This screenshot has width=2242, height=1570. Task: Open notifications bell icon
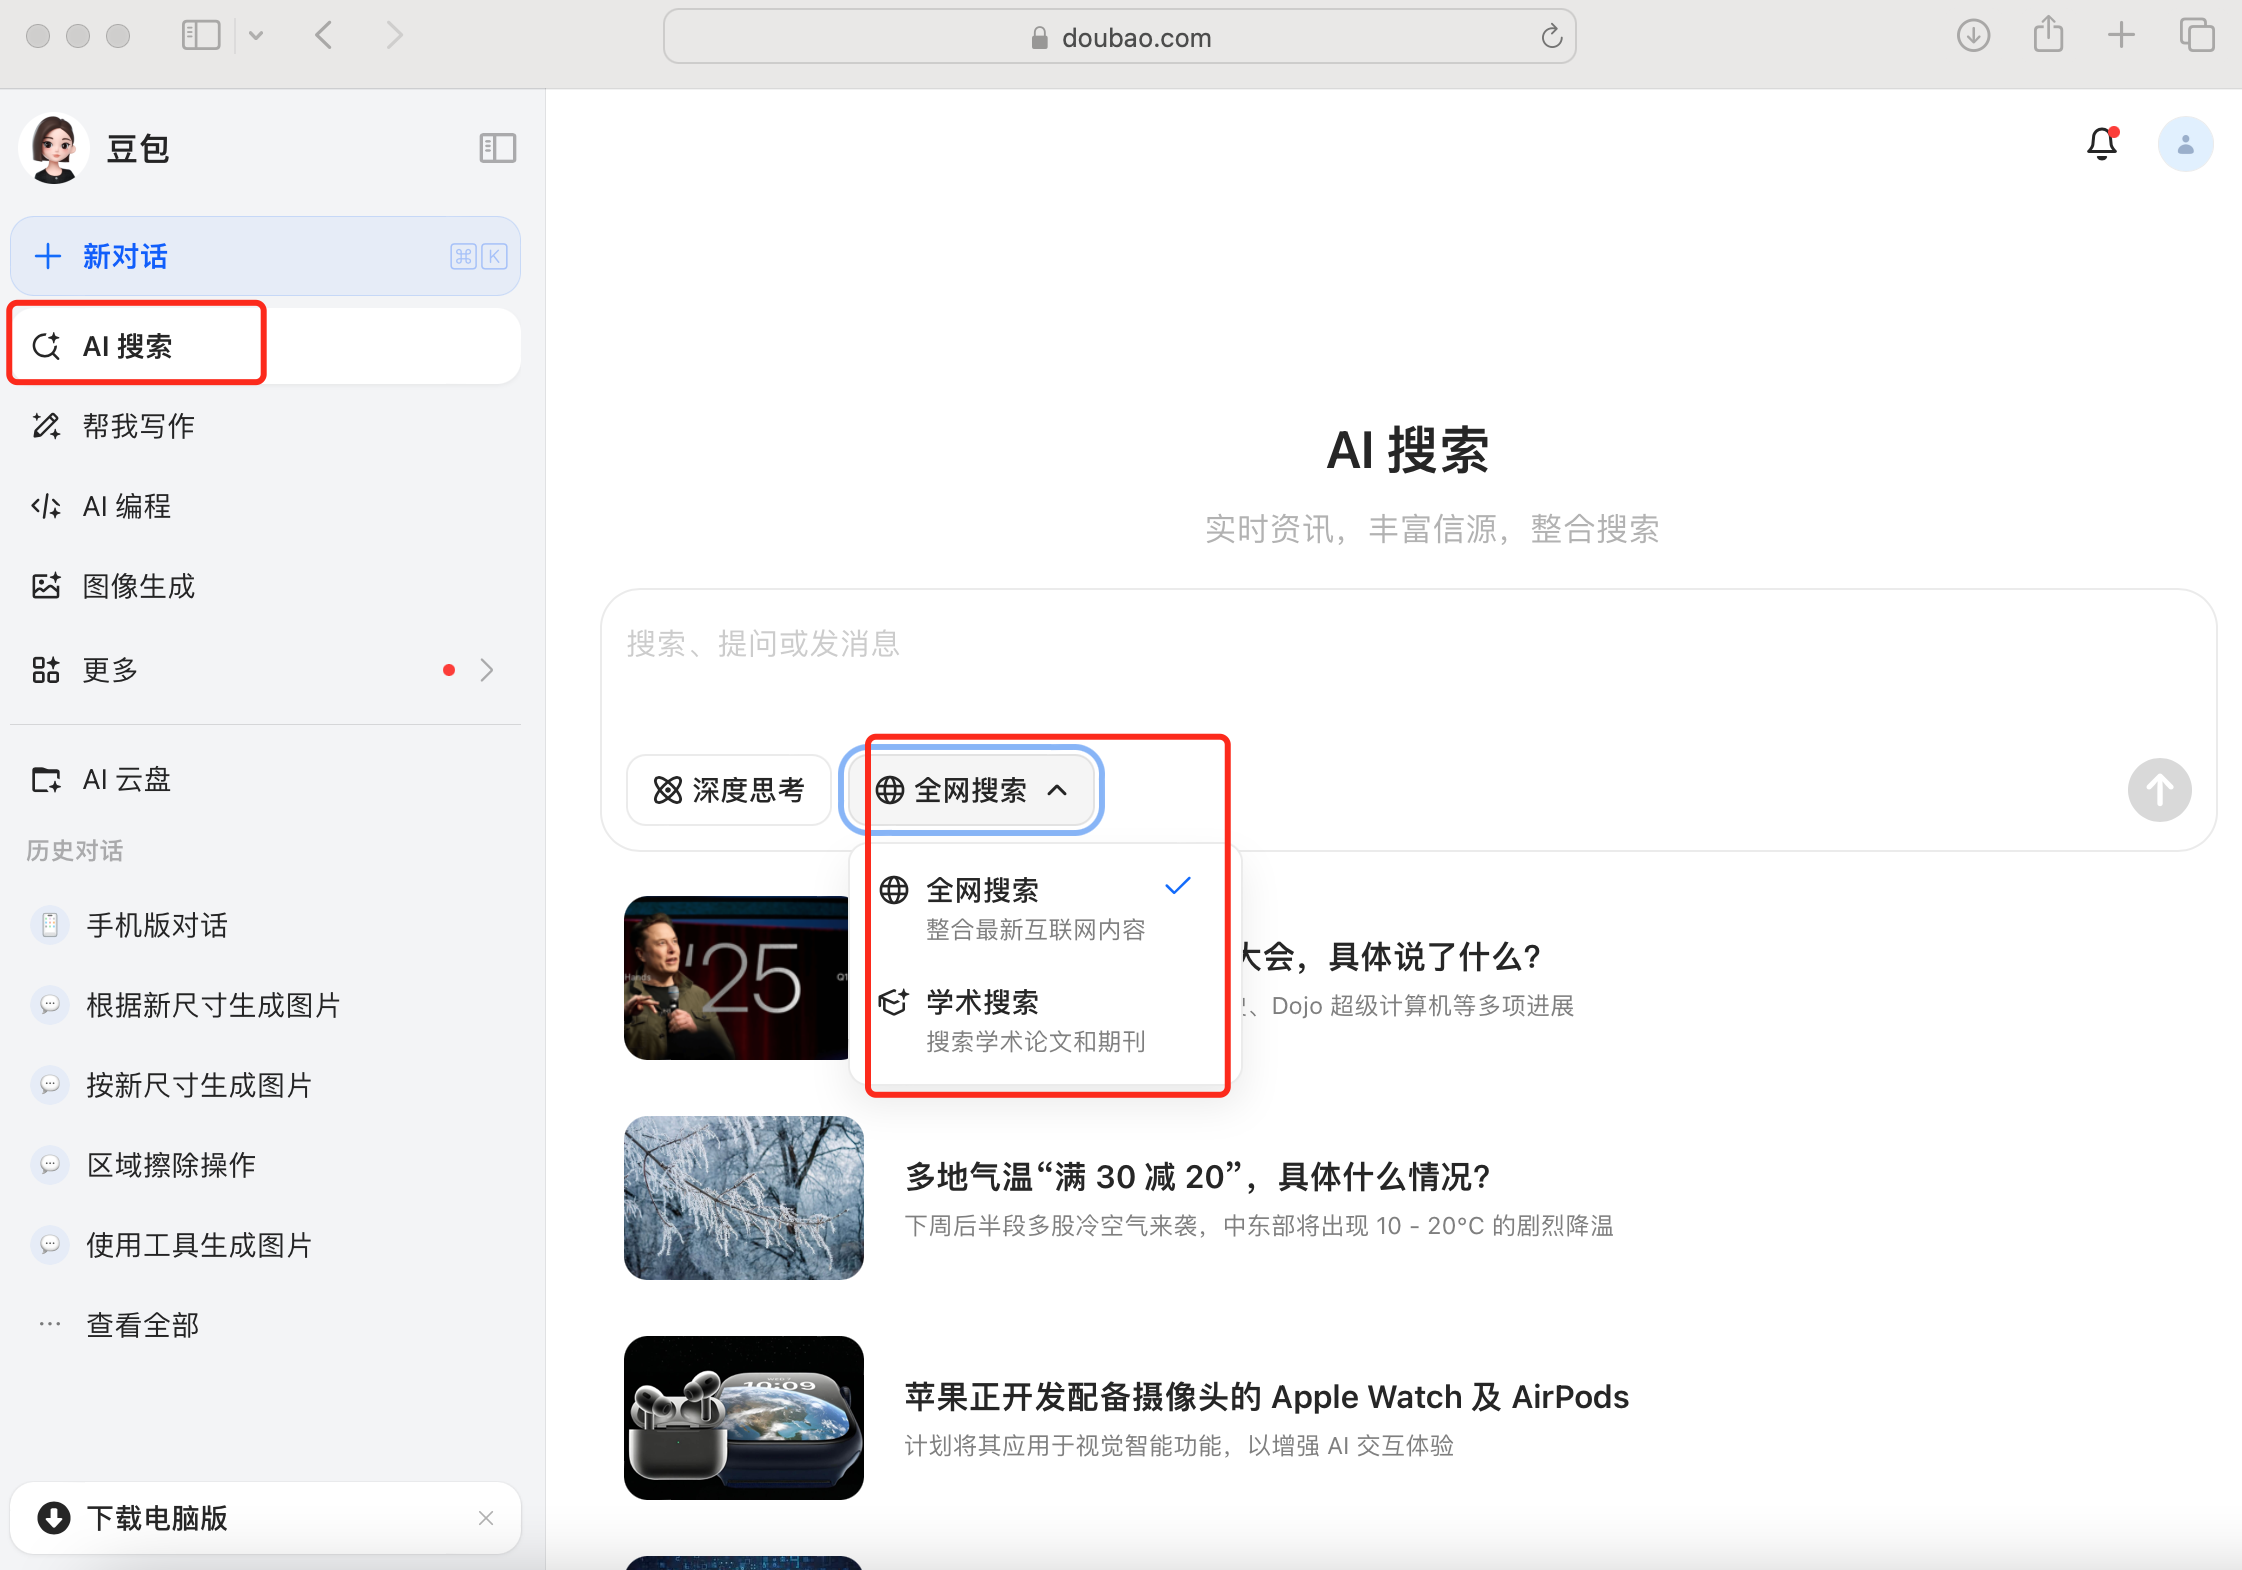click(x=2102, y=145)
